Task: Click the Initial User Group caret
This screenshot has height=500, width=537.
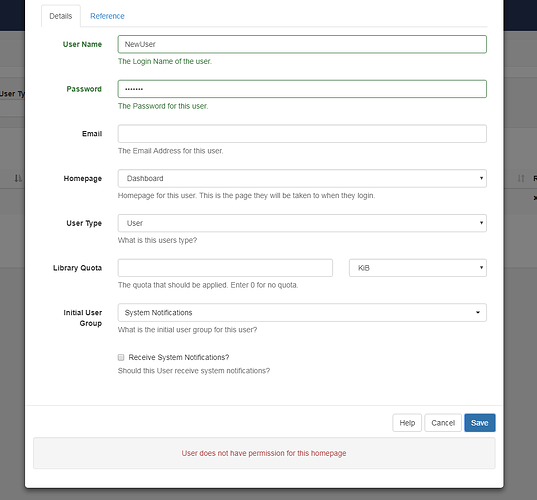Action: (x=478, y=312)
